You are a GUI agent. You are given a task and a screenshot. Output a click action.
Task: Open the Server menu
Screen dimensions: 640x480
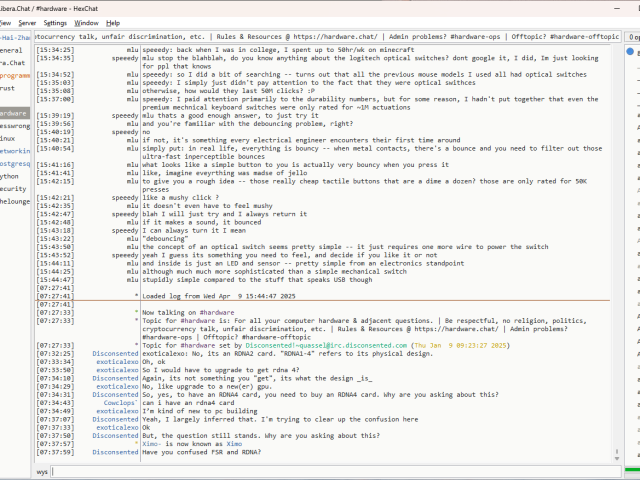(27, 22)
